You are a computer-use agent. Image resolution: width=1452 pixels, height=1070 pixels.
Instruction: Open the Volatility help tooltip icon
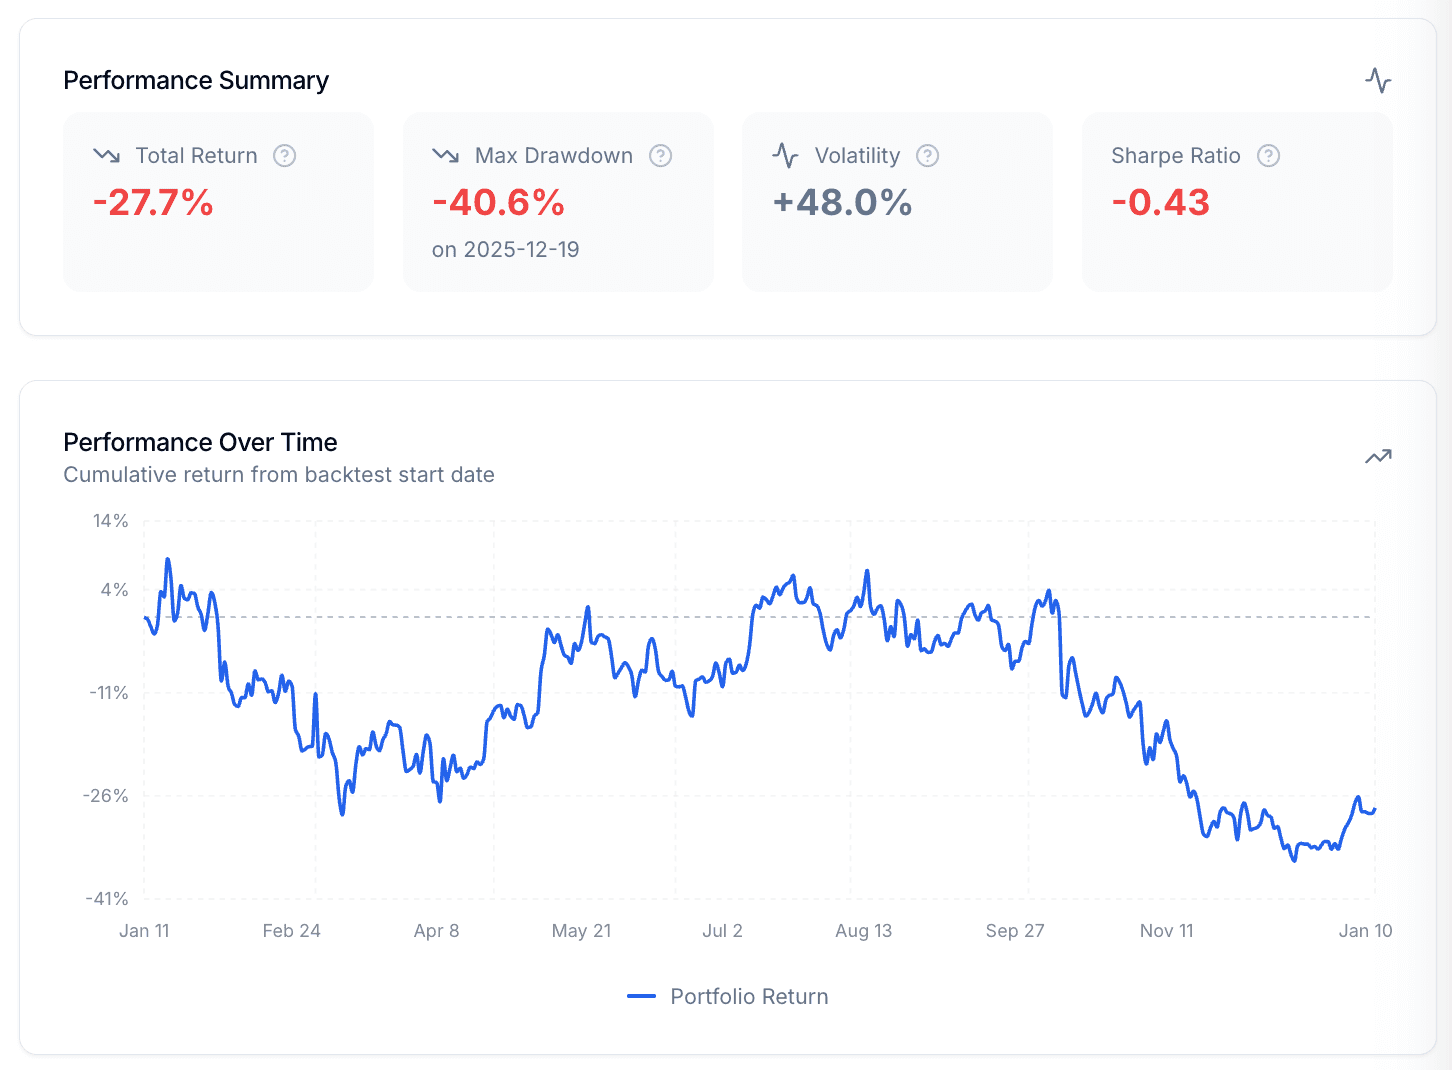click(927, 156)
